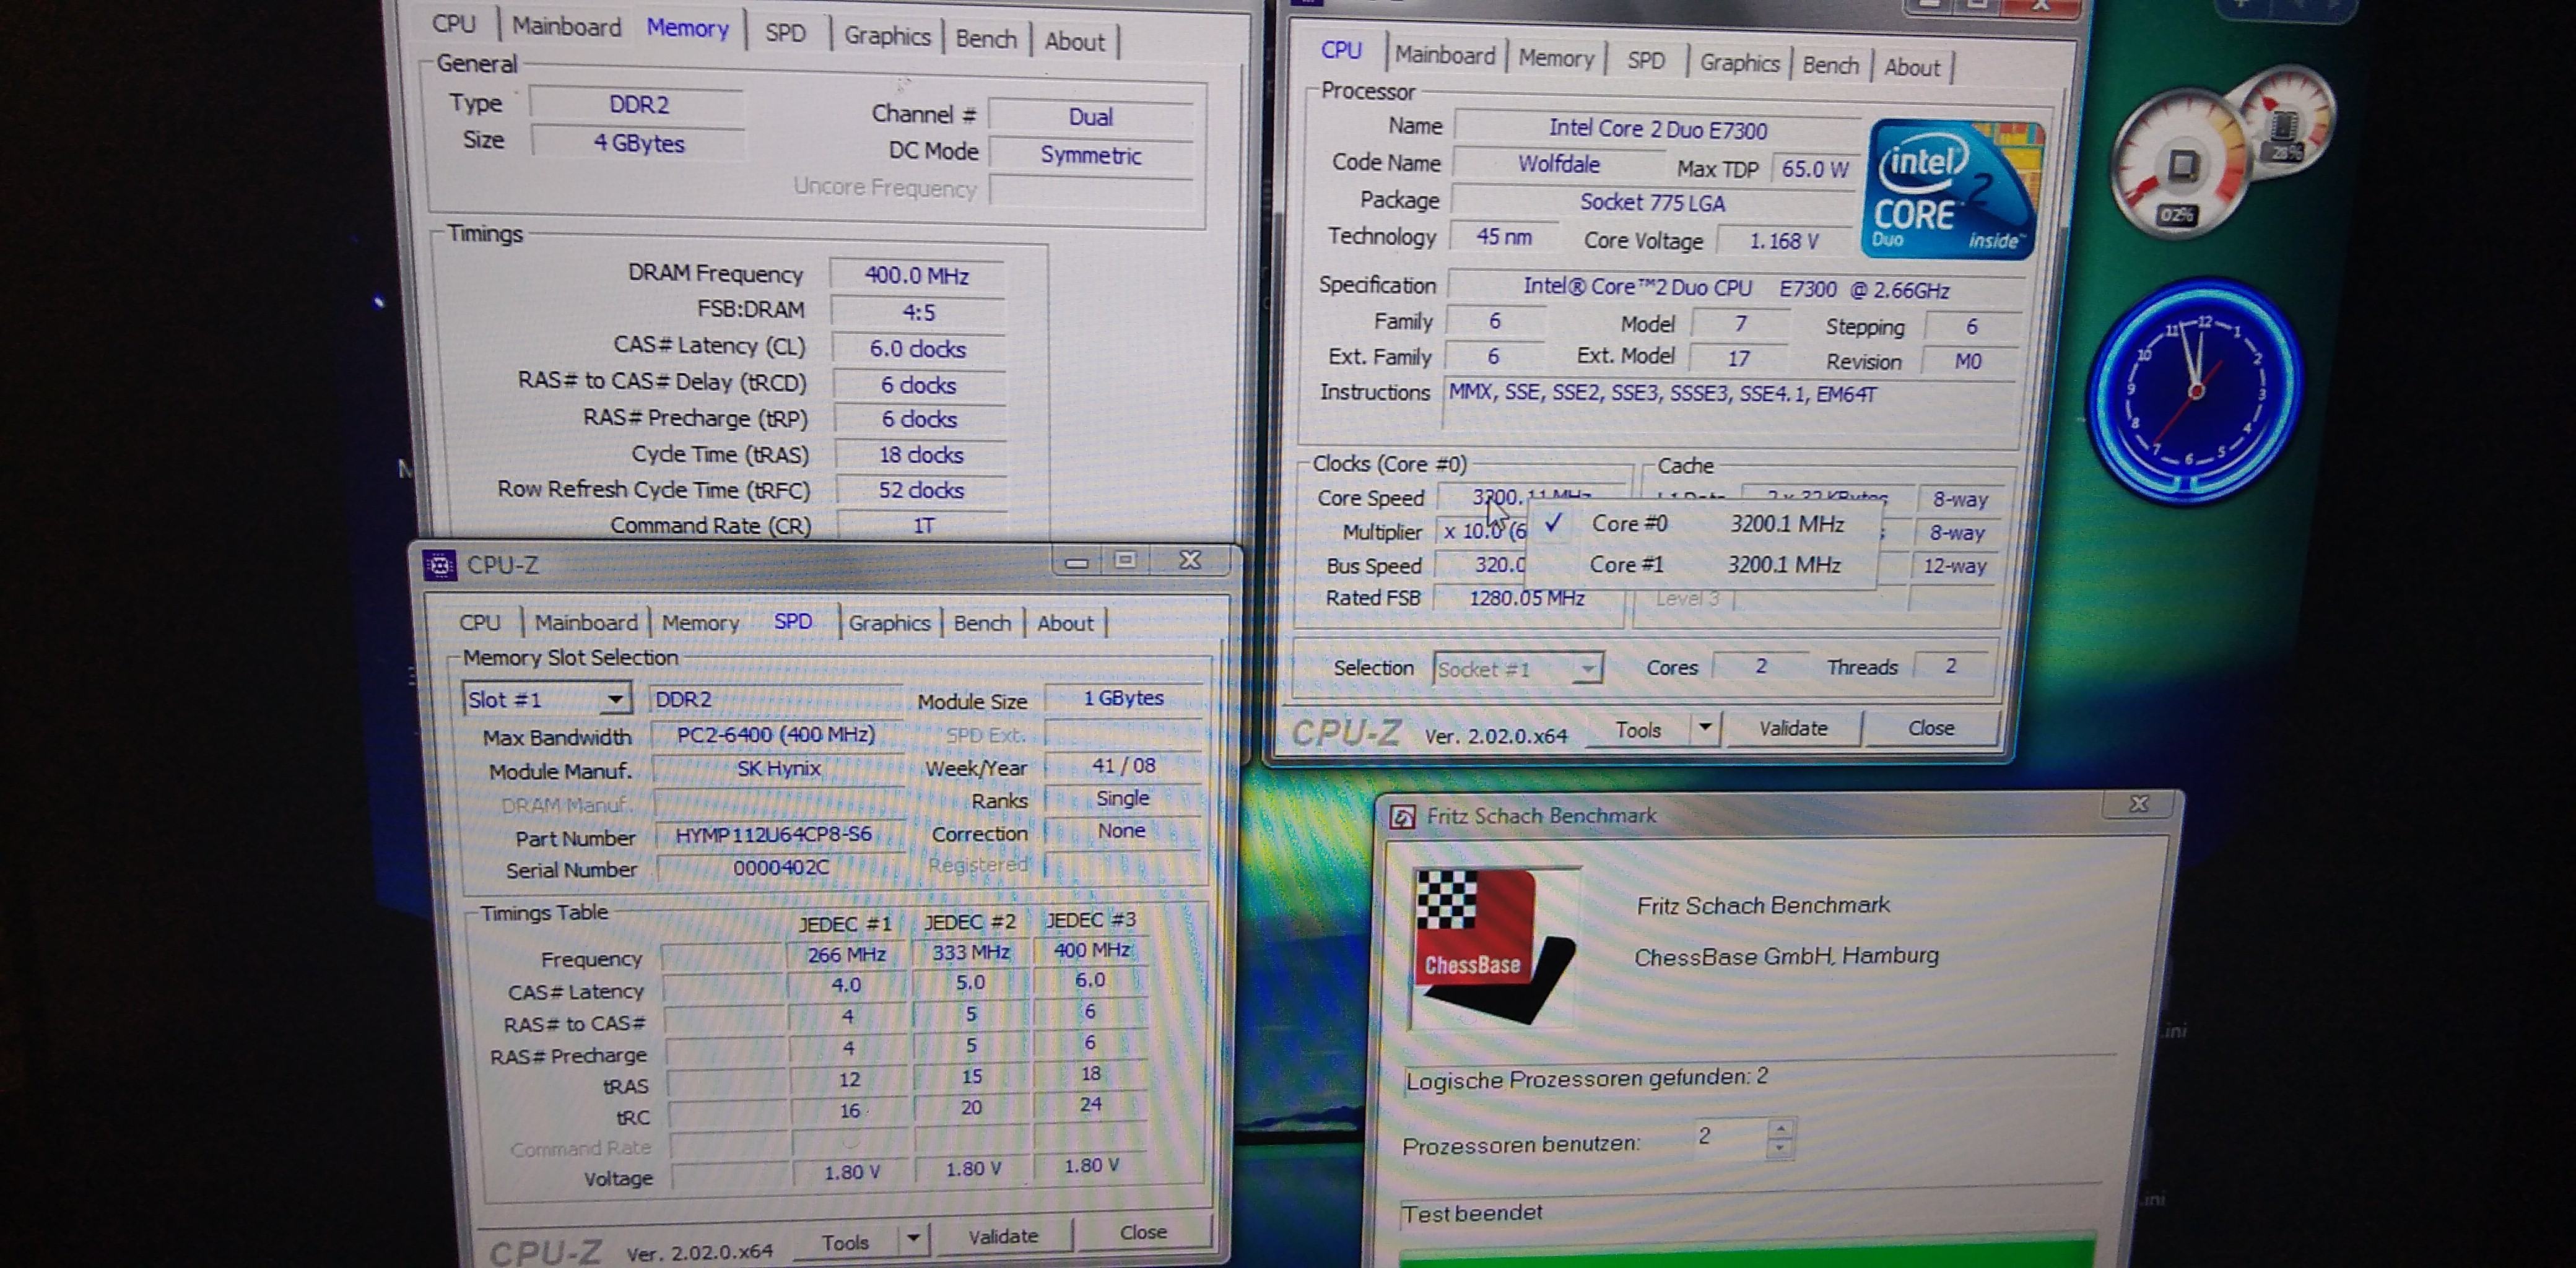The height and width of the screenshot is (1268, 2576).
Task: Select Memory tab in Memory window
Action: [687, 29]
